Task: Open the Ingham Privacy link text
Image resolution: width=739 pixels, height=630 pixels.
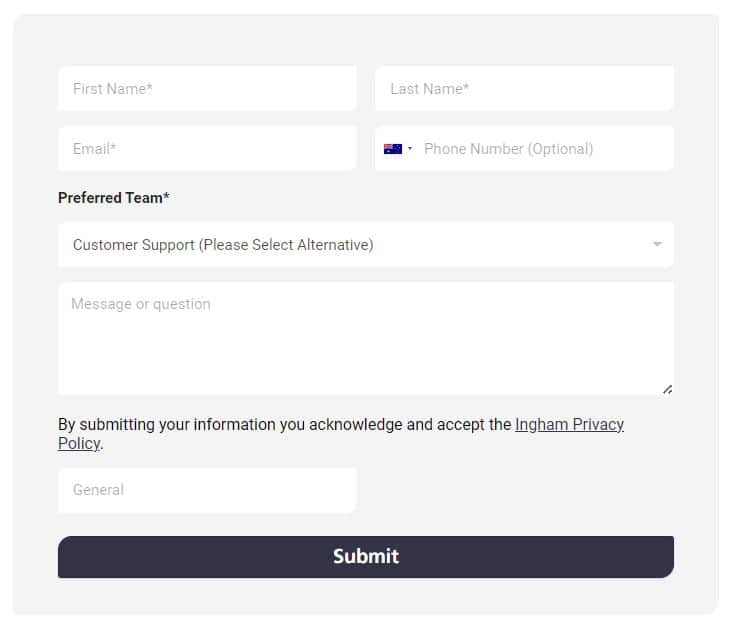Action: 569,425
